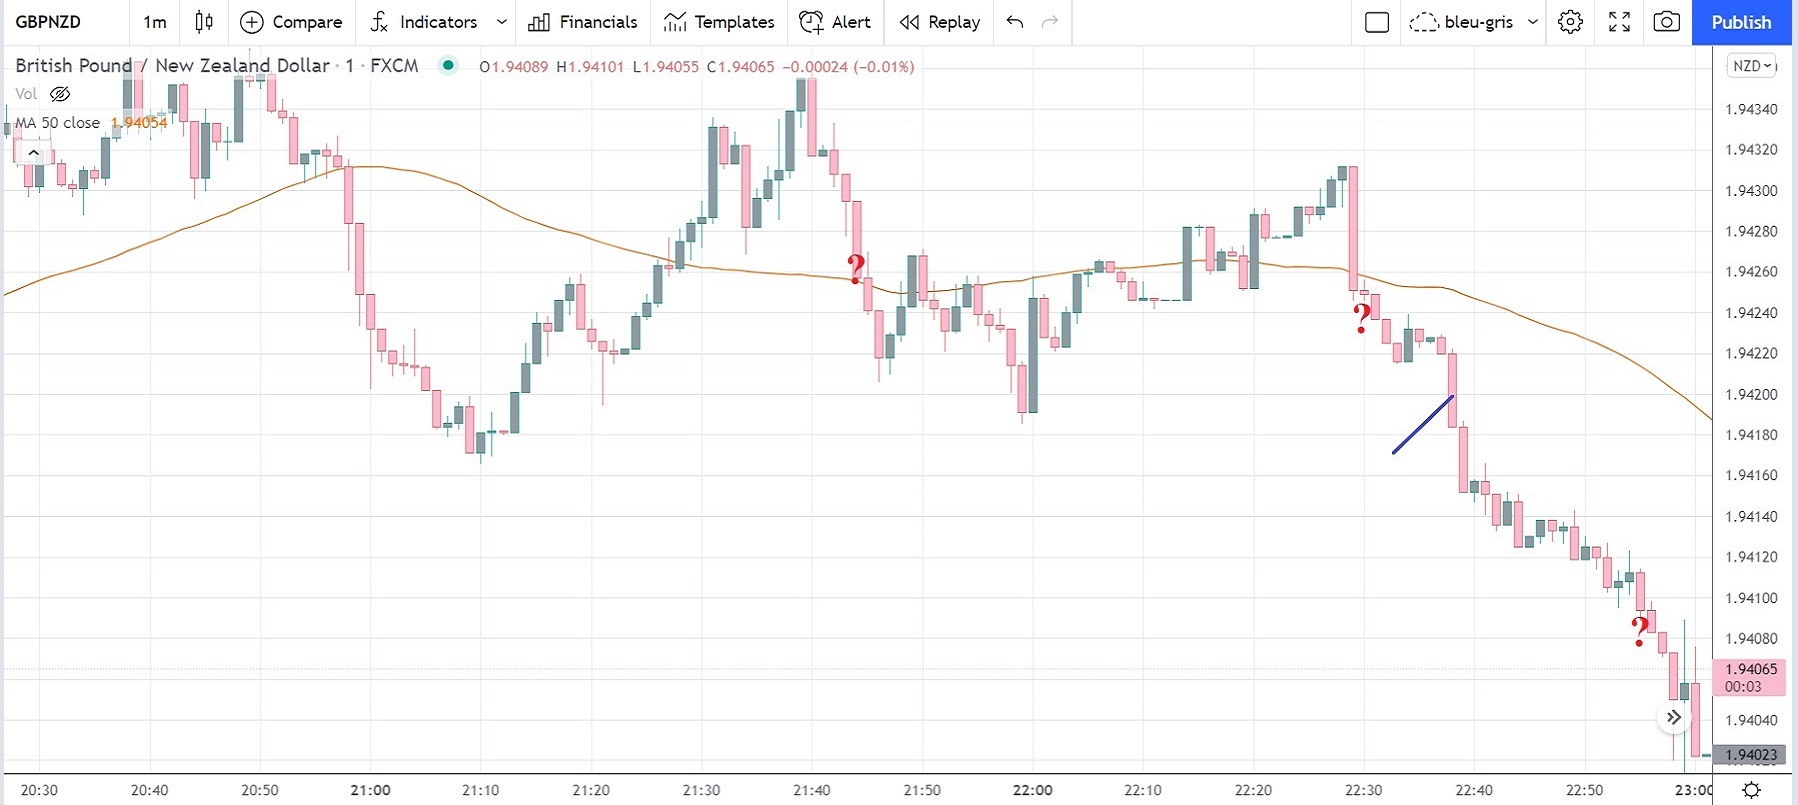Open the candlestick chart style selector
Image resolution: width=1798 pixels, height=805 pixels.
[x=204, y=22]
